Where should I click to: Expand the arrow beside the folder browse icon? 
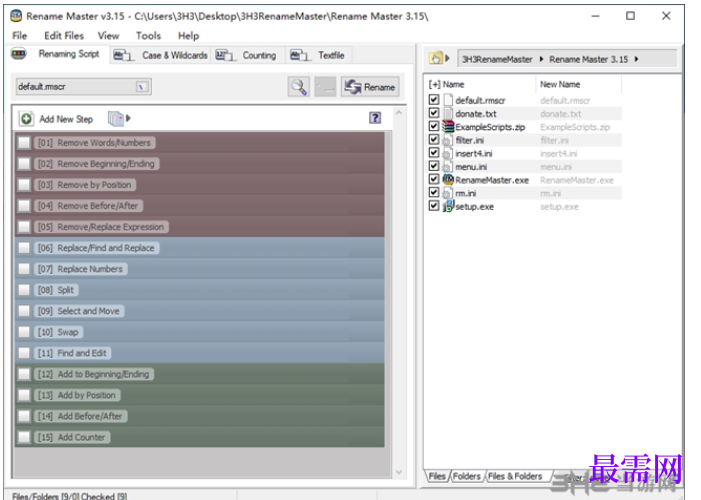(447, 58)
